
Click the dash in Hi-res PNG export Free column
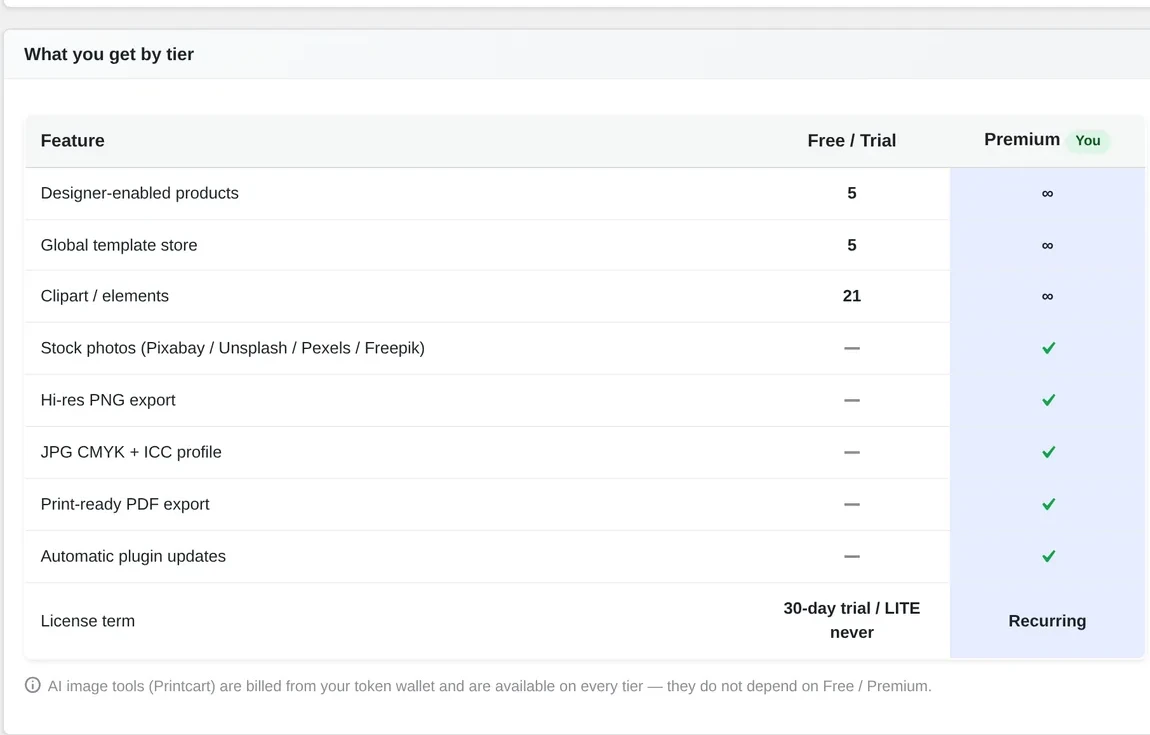click(x=851, y=401)
